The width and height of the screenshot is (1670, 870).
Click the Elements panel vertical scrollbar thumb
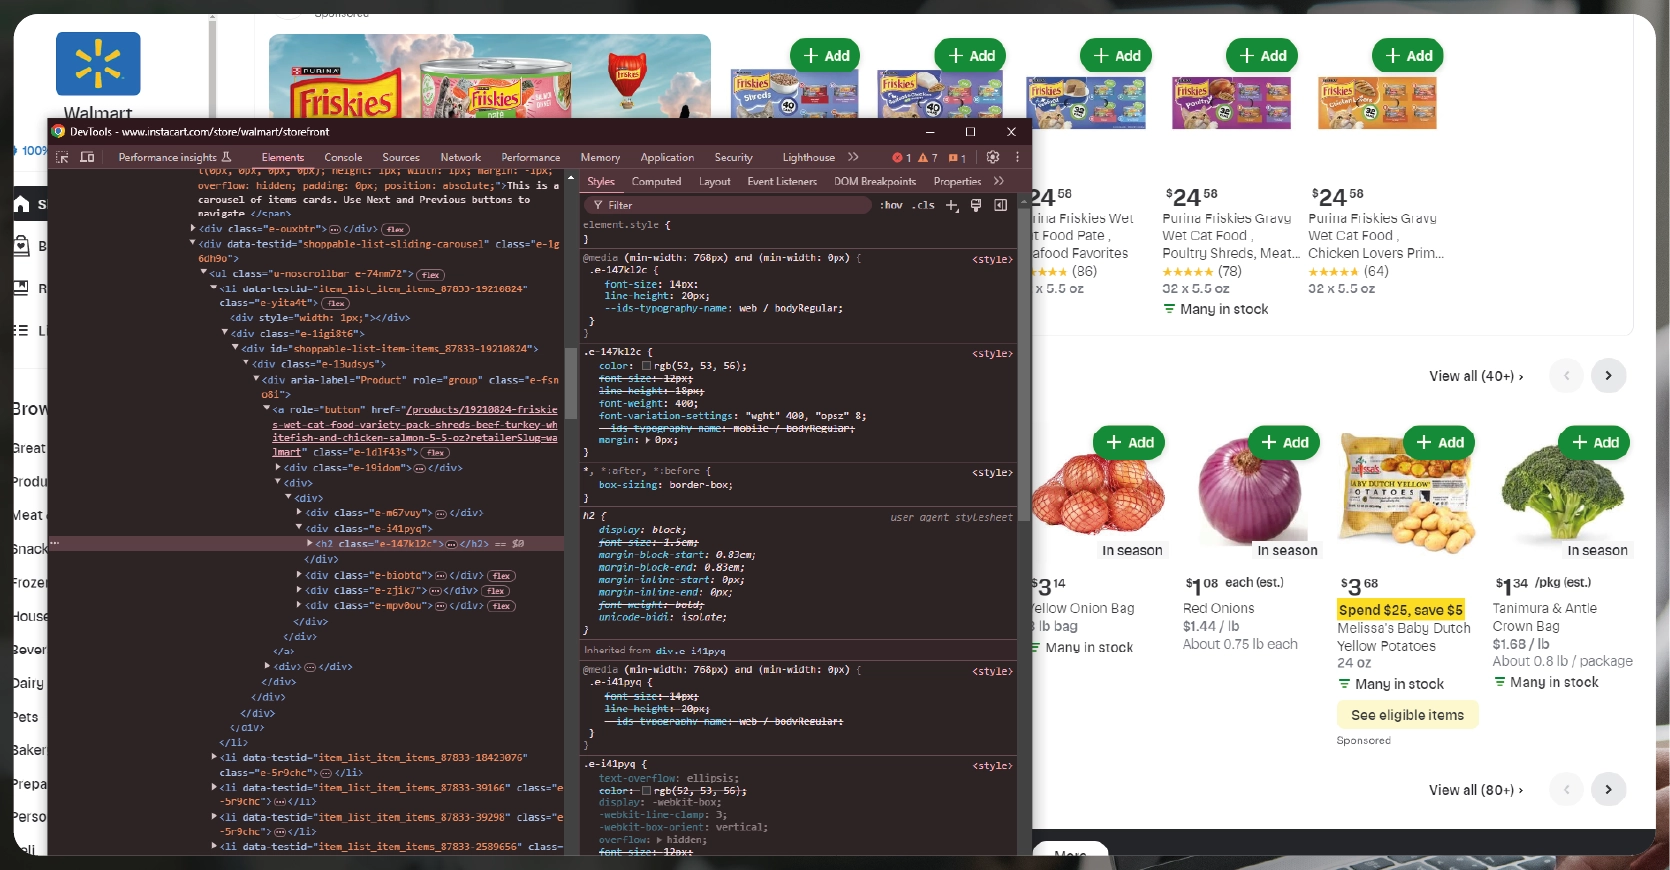(x=571, y=384)
